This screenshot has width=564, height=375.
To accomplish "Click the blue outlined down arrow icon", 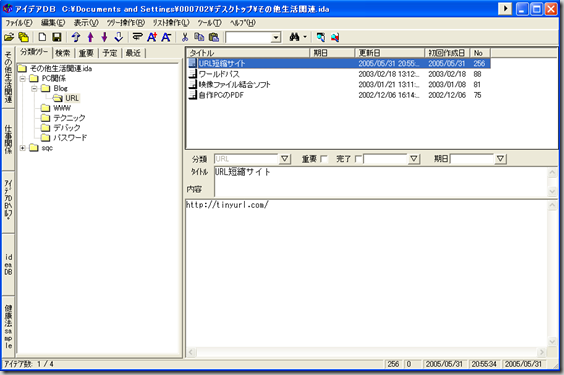I will (x=119, y=37).
